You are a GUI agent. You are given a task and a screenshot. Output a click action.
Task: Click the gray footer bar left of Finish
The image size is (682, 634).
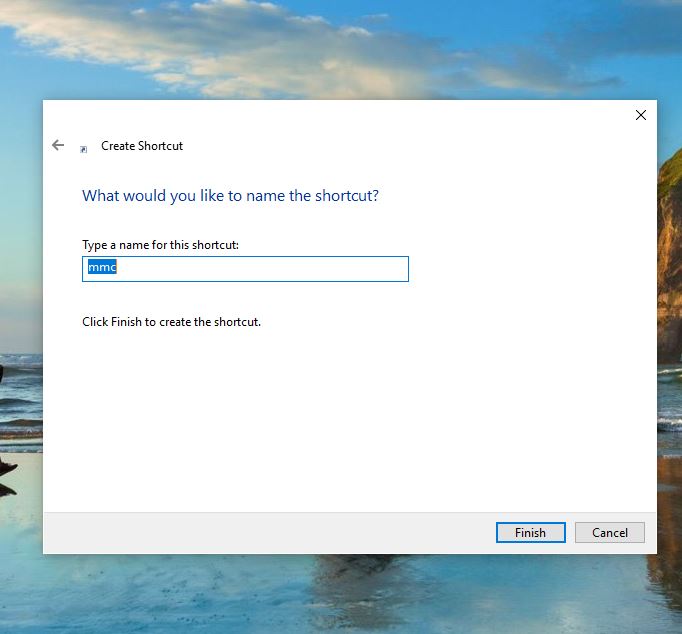pos(260,532)
